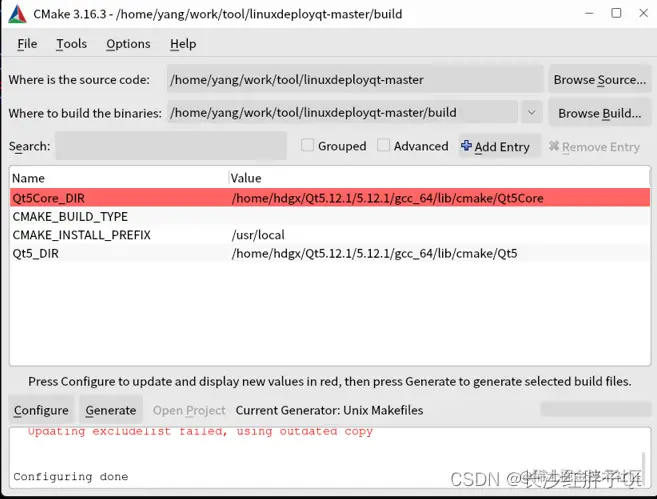Open the Help menu
657x499 pixels.
tap(183, 44)
